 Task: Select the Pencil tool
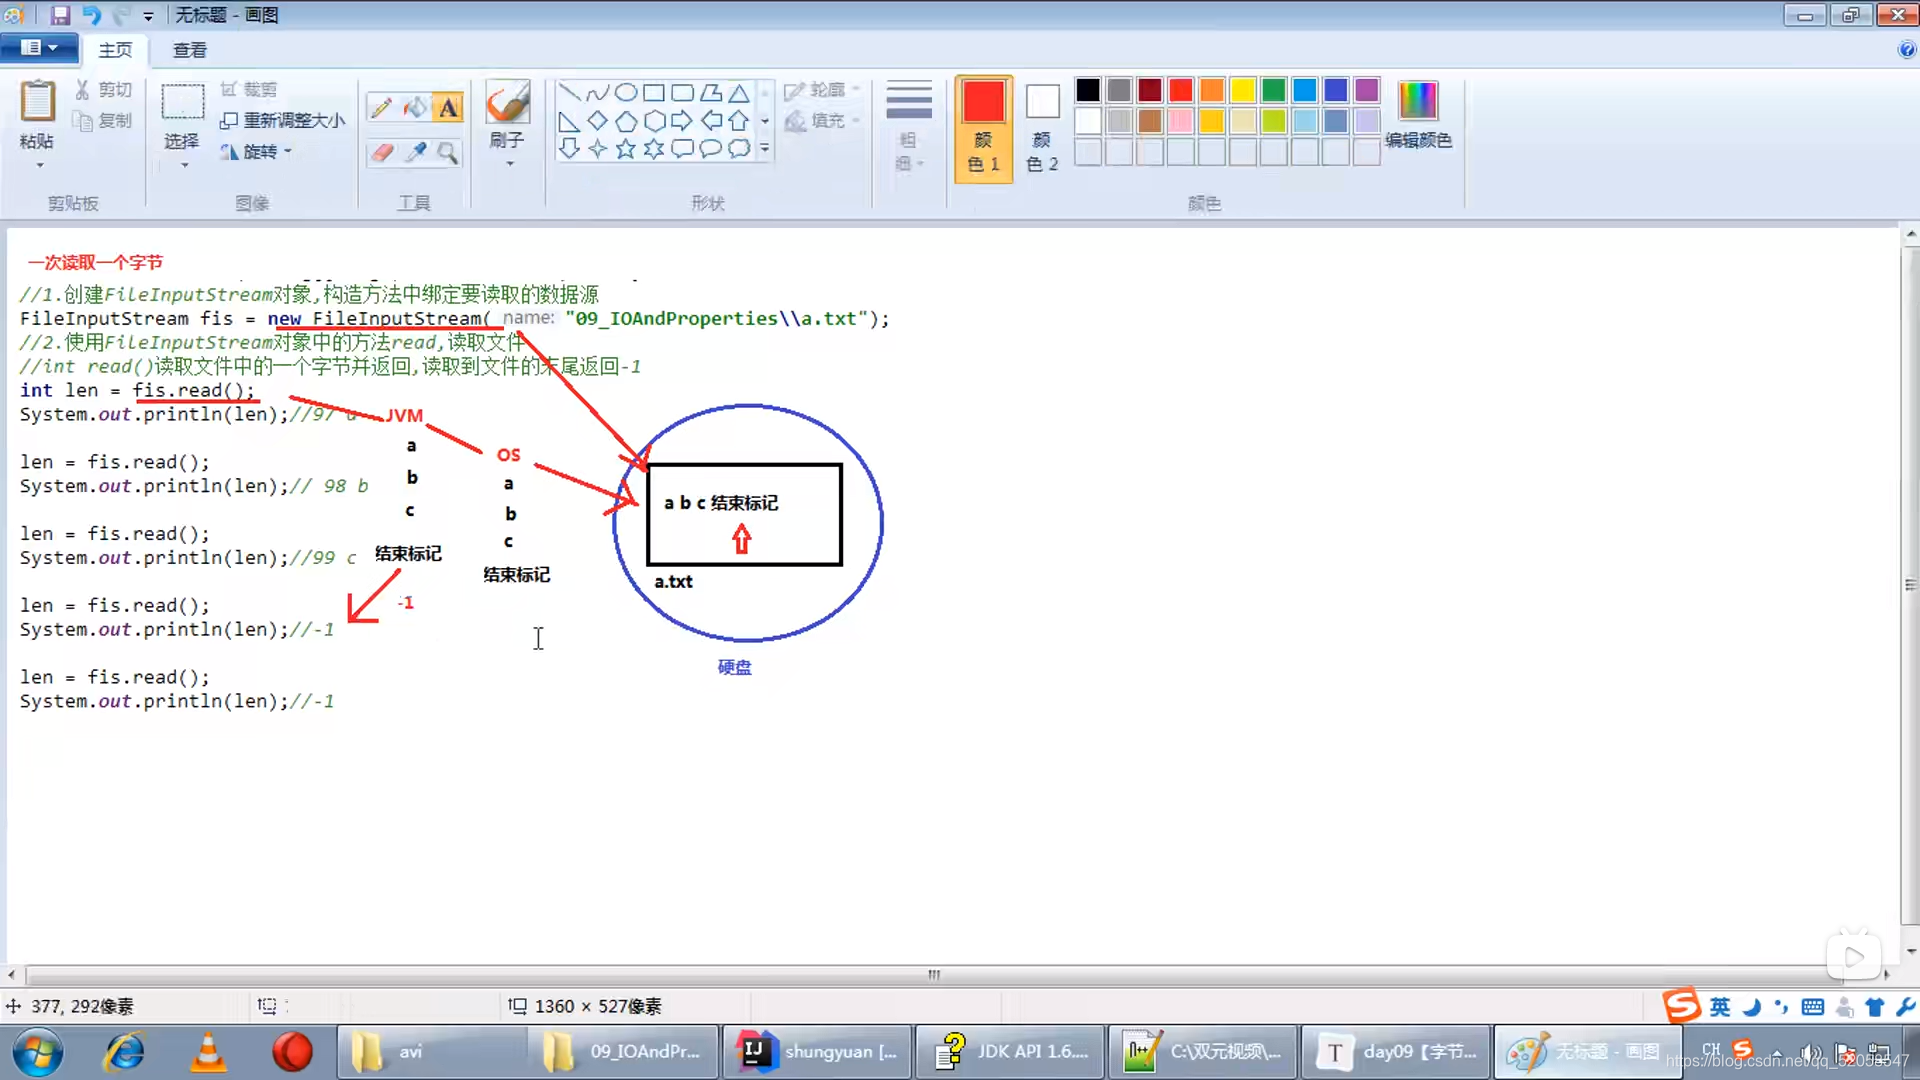tap(380, 107)
